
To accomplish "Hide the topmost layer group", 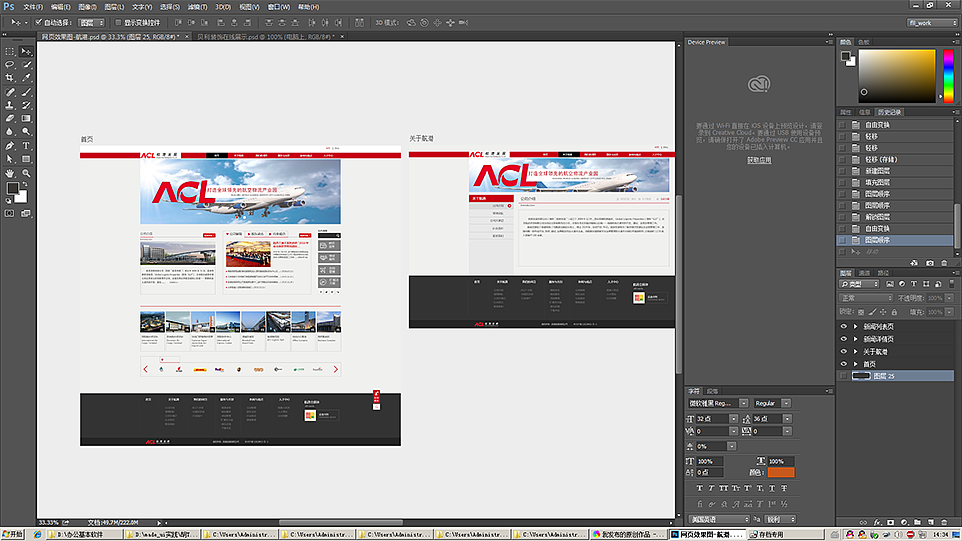I will pyautogui.click(x=844, y=326).
